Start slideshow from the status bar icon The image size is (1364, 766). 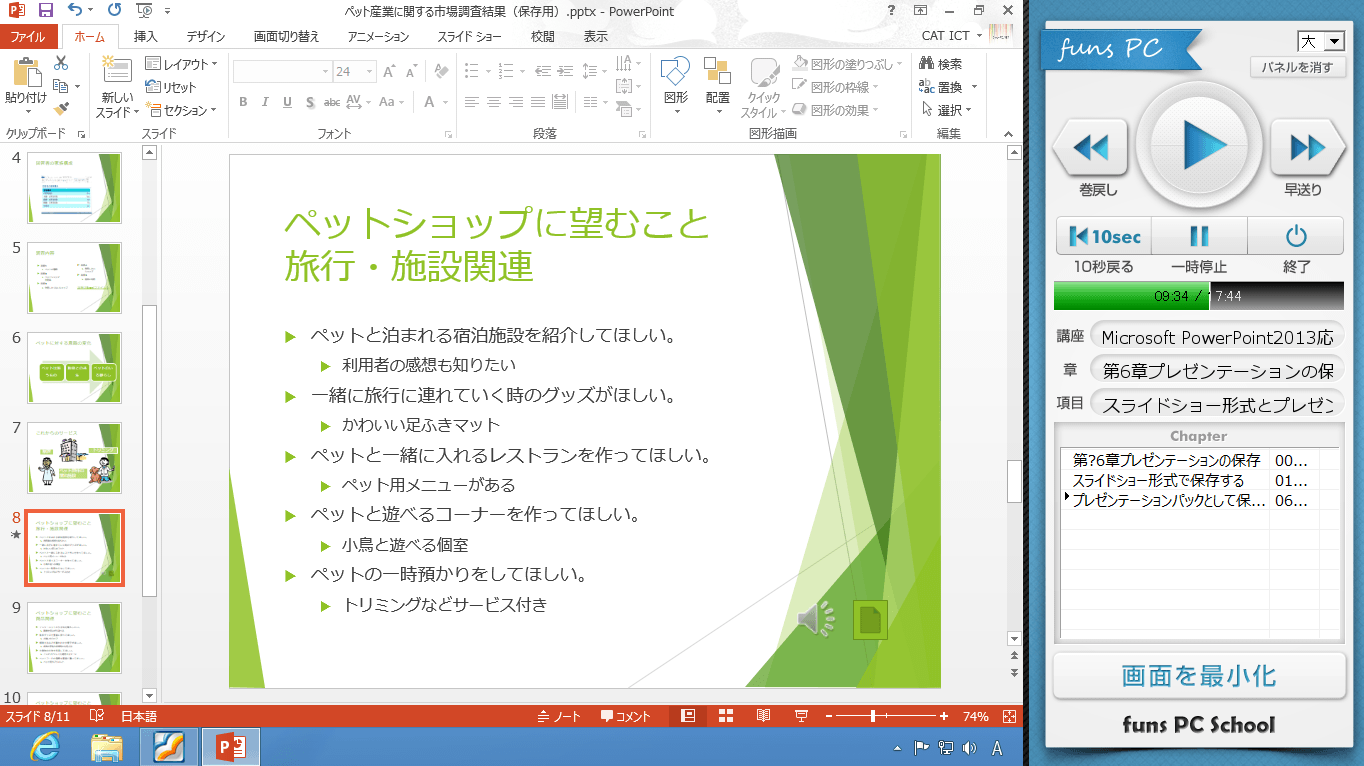[x=801, y=715]
